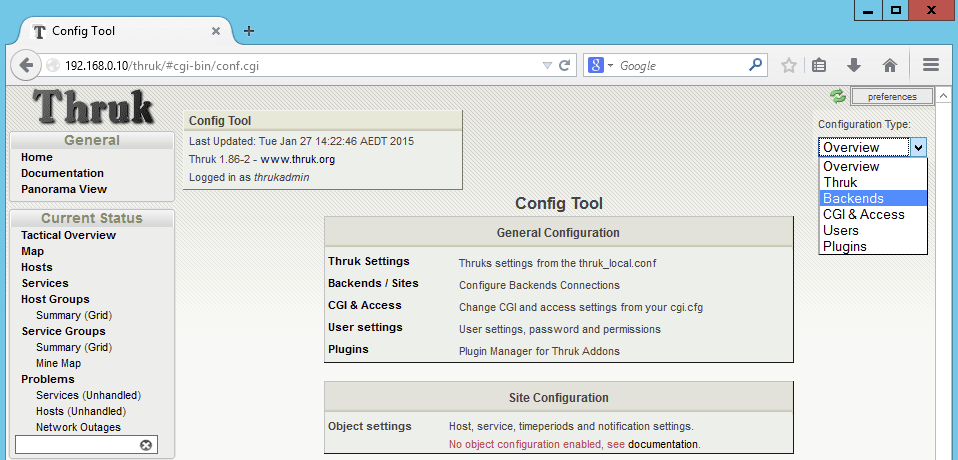Open the Object settings link
The height and width of the screenshot is (460, 958).
point(370,426)
